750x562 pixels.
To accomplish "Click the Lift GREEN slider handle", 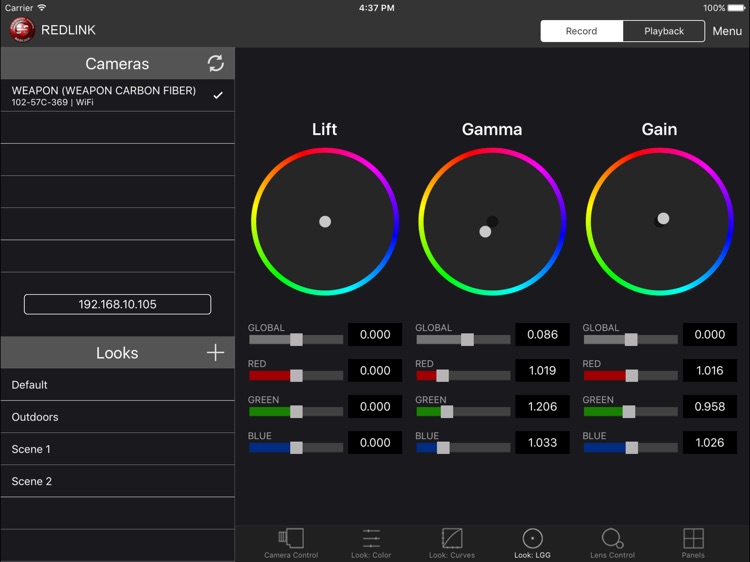I will click(296, 411).
